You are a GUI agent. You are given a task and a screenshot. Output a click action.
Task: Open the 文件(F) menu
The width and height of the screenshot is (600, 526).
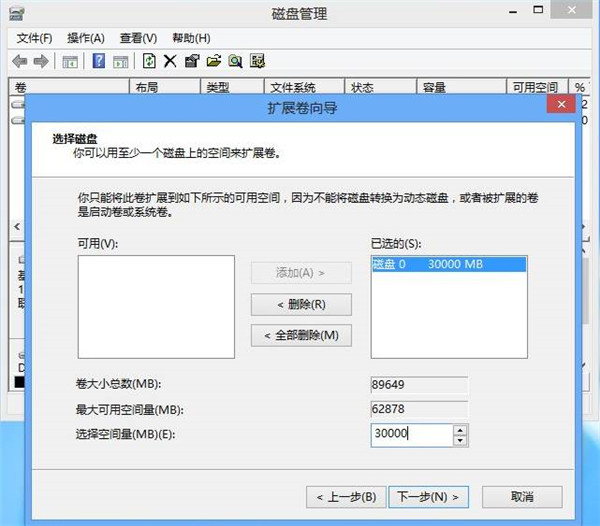tap(34, 38)
